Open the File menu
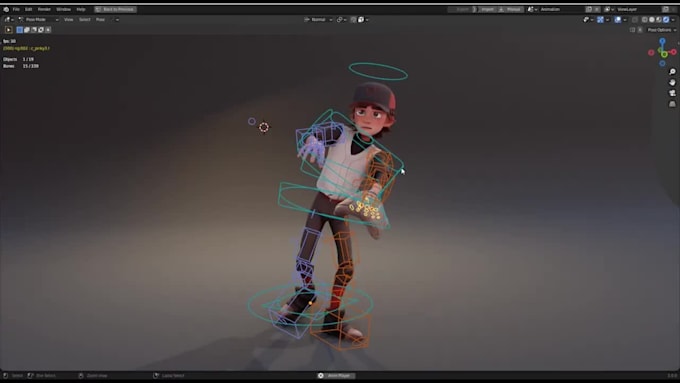The width and height of the screenshot is (680, 383). 16,9
